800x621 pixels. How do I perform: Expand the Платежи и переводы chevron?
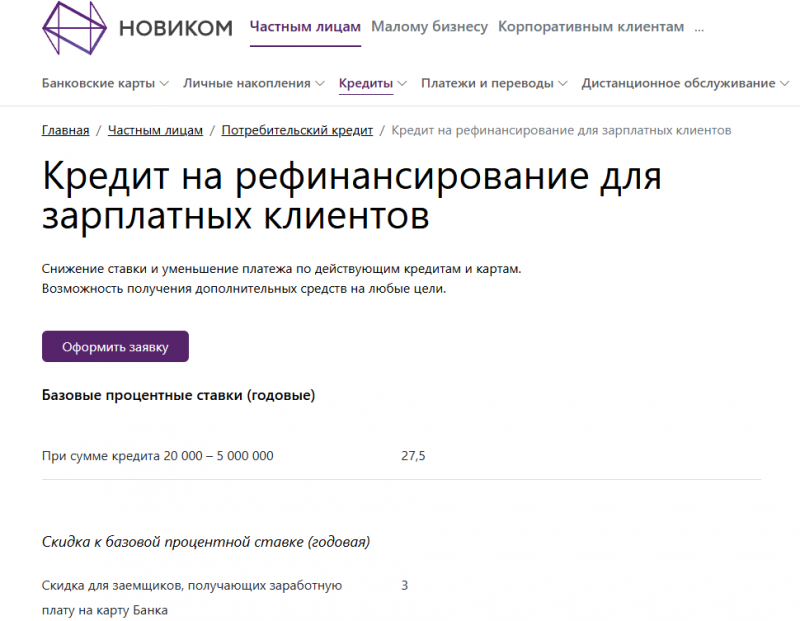[x=561, y=83]
